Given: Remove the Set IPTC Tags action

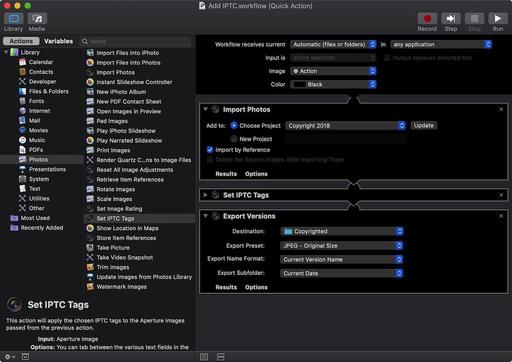Looking at the screenshot, I should coord(501,195).
